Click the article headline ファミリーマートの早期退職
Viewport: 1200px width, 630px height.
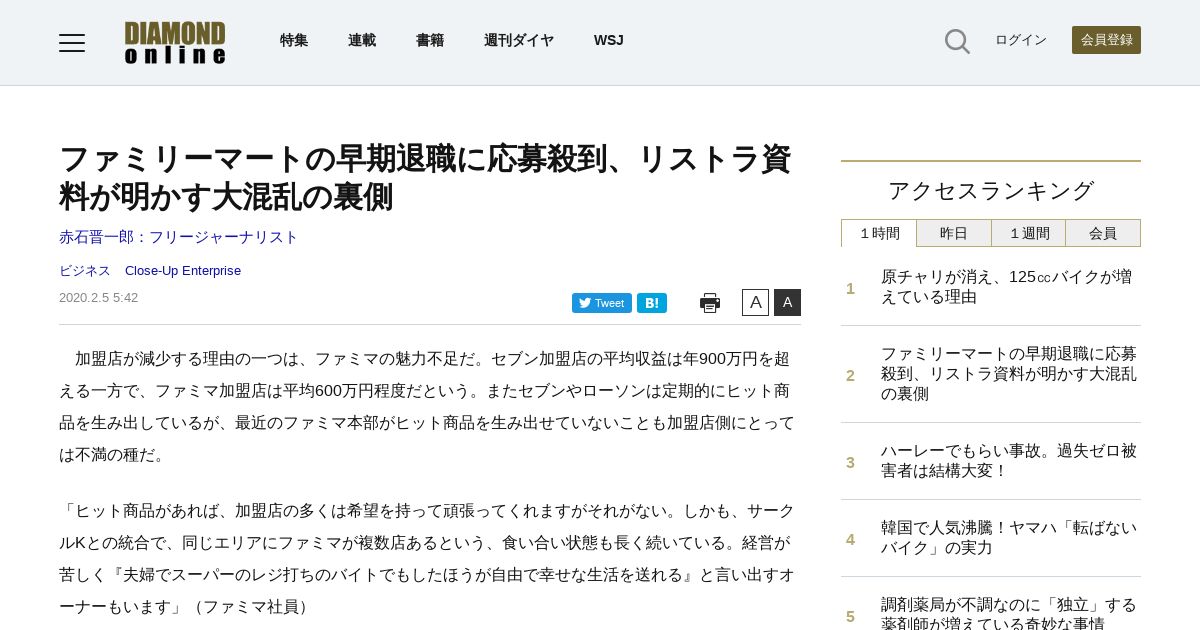tap(425, 178)
